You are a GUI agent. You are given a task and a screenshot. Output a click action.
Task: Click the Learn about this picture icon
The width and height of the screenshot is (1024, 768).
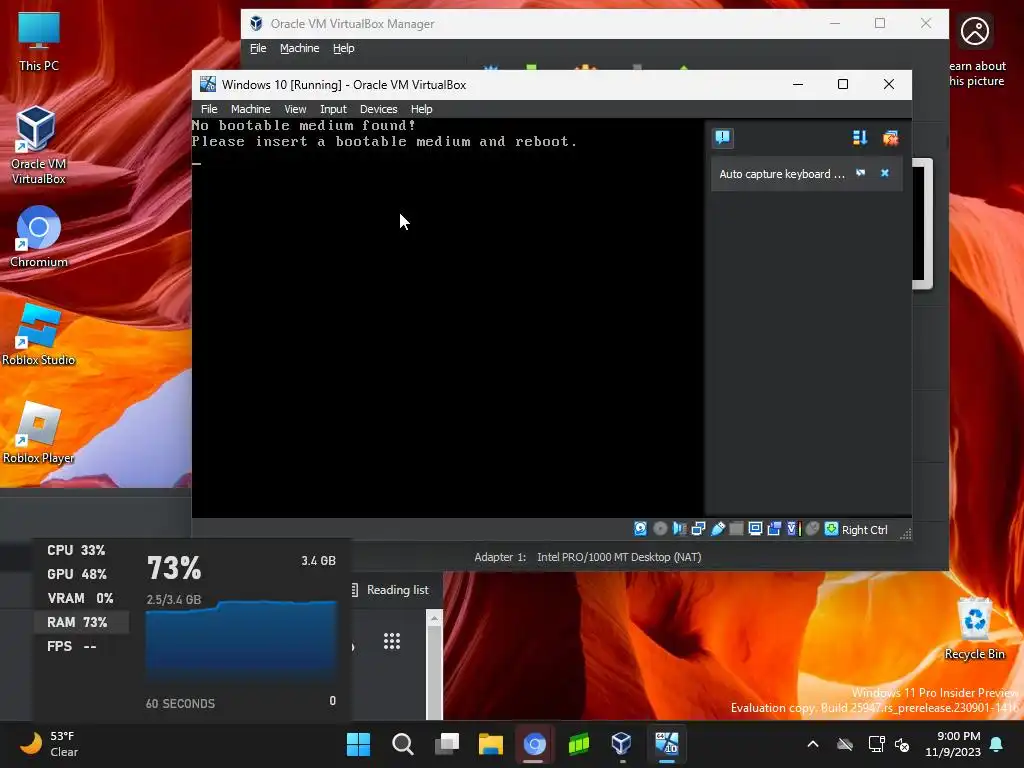974,31
